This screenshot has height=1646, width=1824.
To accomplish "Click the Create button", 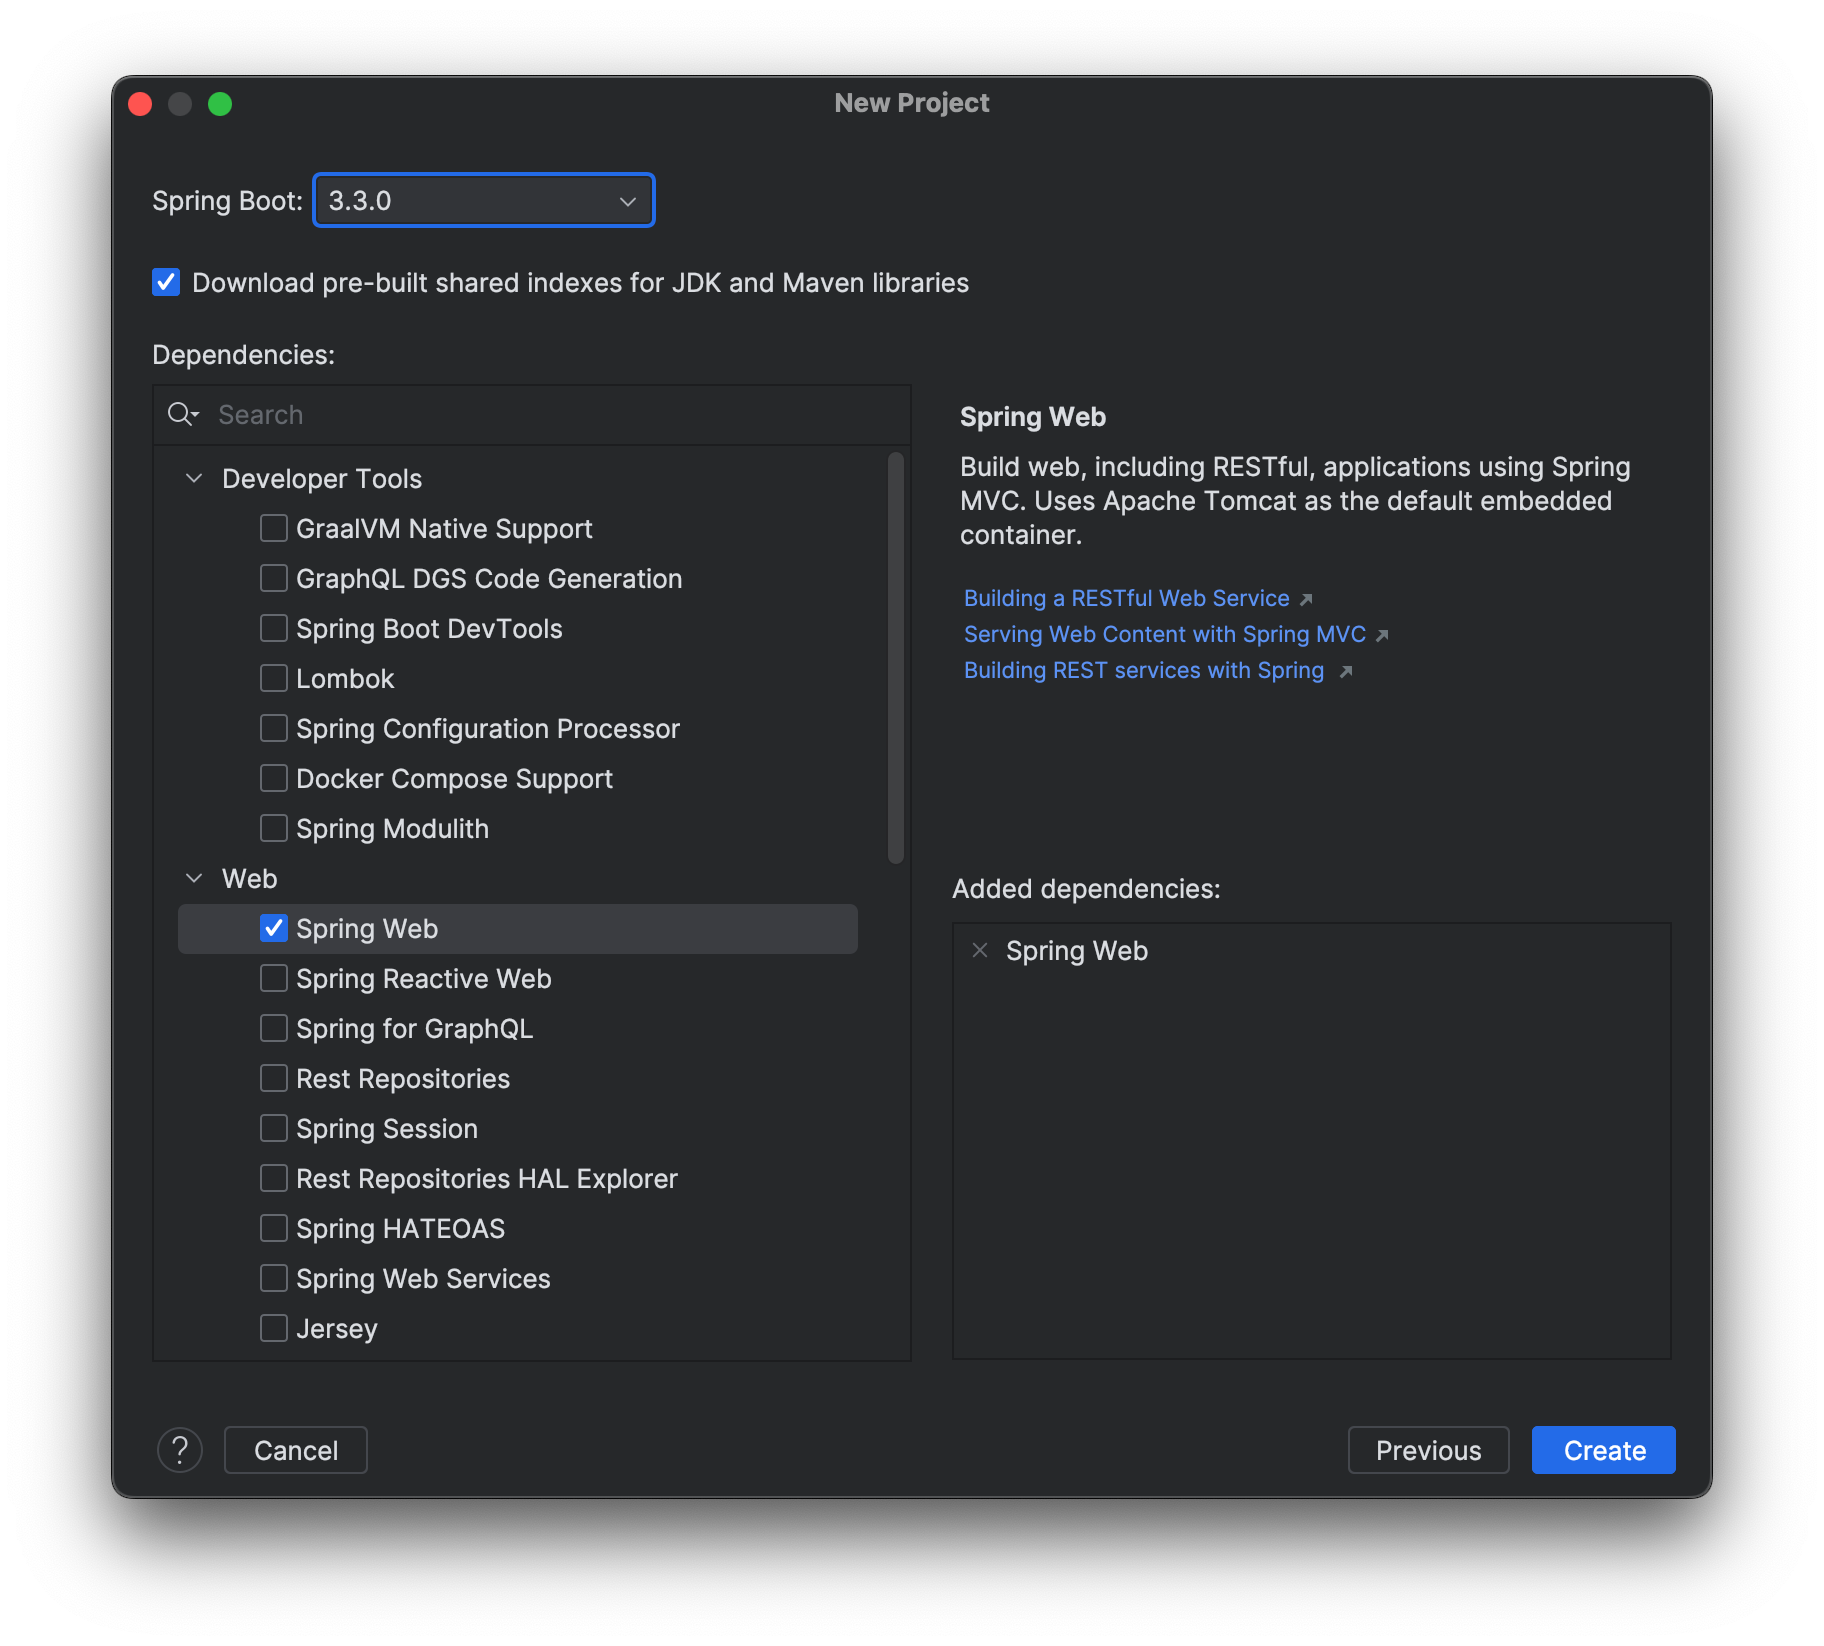I will [1602, 1450].
